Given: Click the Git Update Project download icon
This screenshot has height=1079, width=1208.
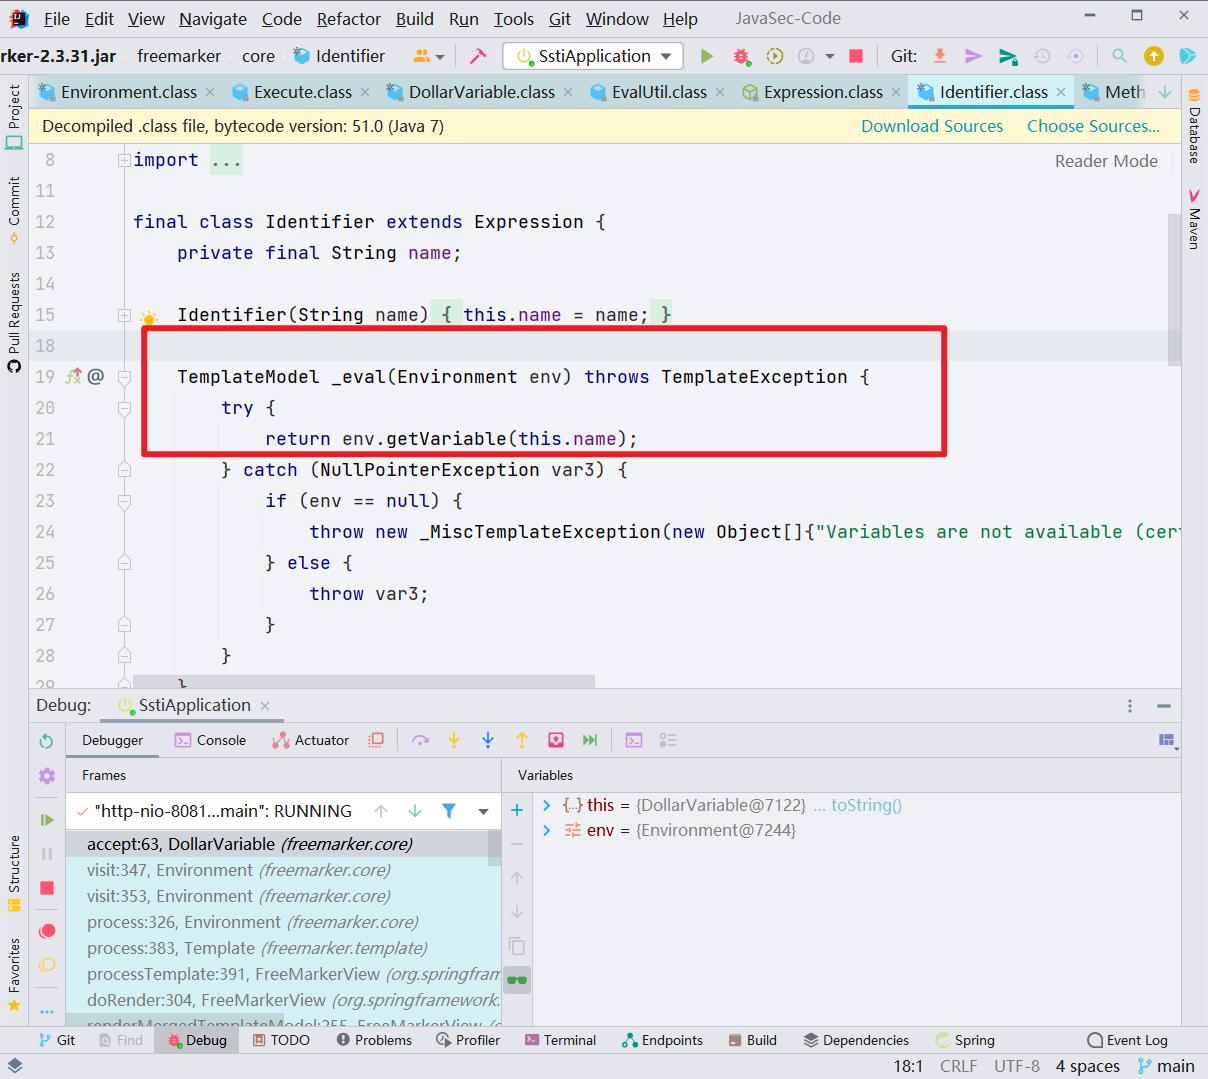Looking at the screenshot, I should [939, 56].
